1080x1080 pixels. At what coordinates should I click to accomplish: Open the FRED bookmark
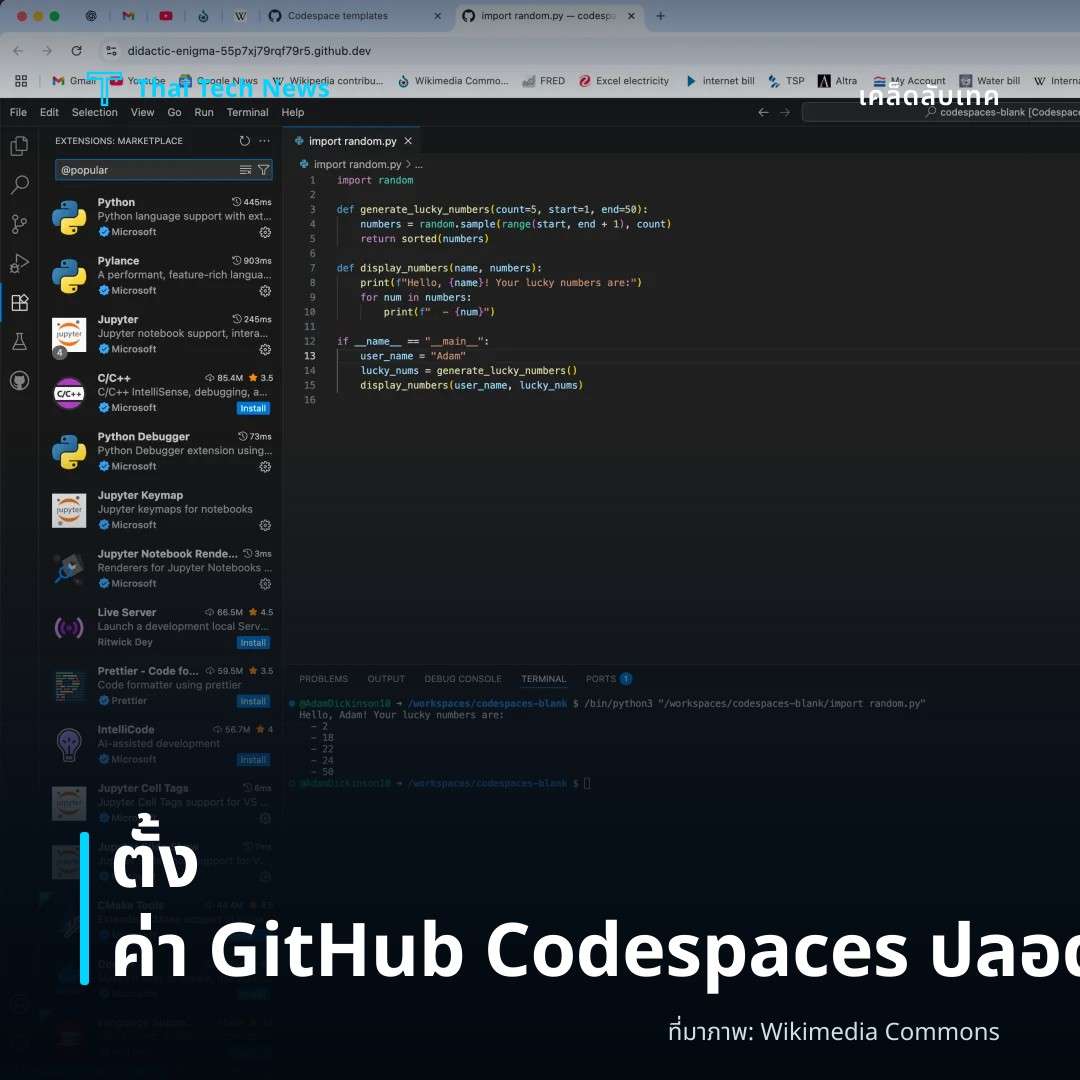[x=543, y=81]
